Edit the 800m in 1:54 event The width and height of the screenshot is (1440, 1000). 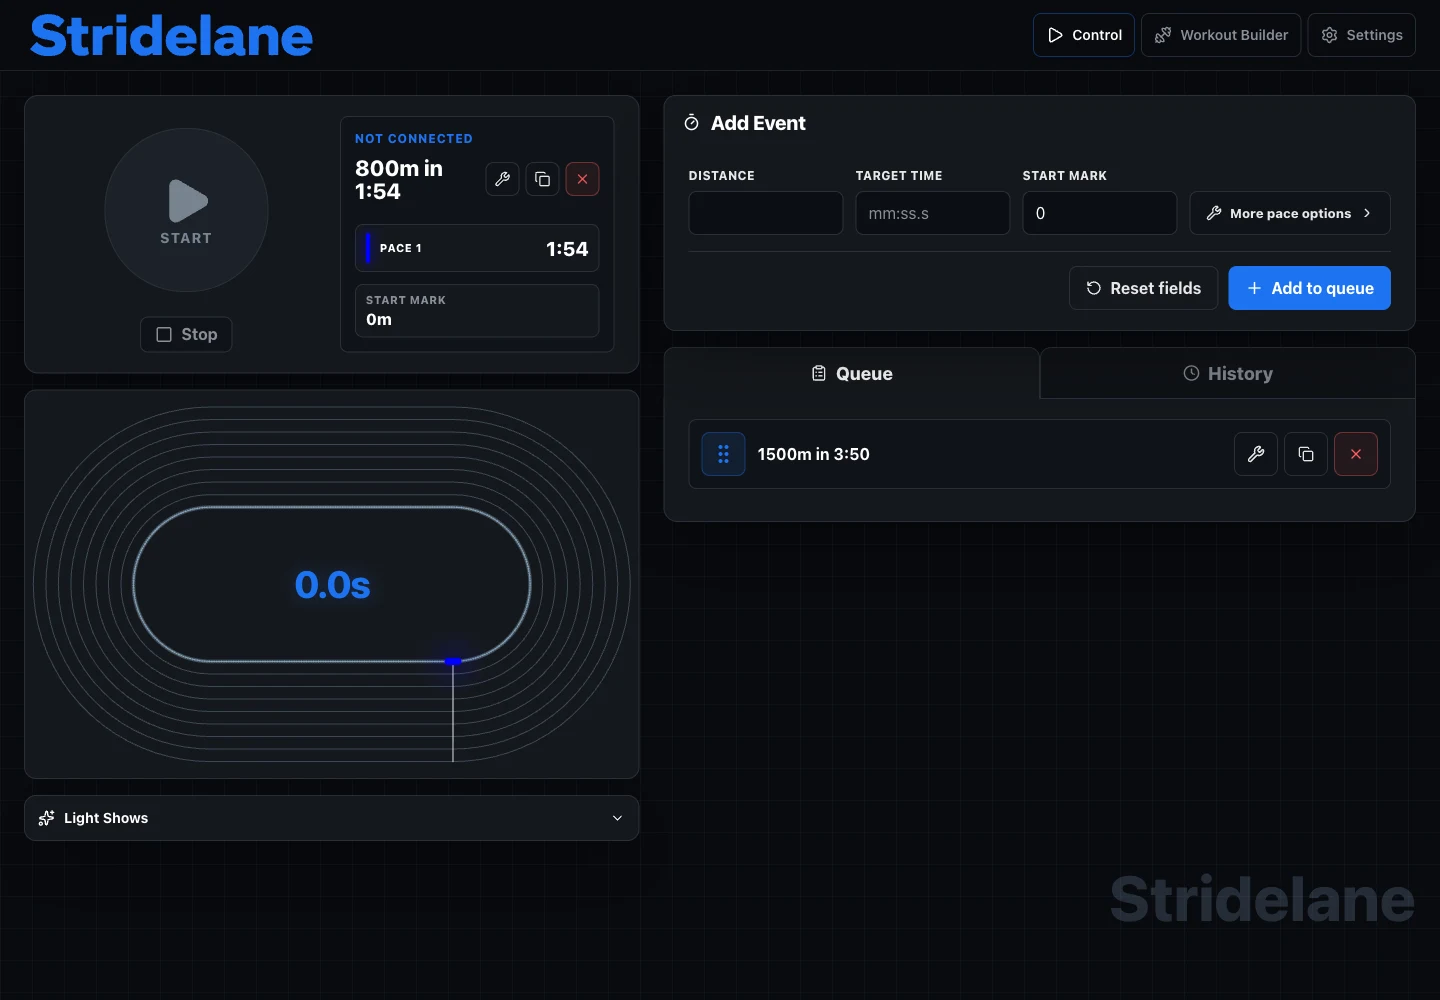point(502,179)
